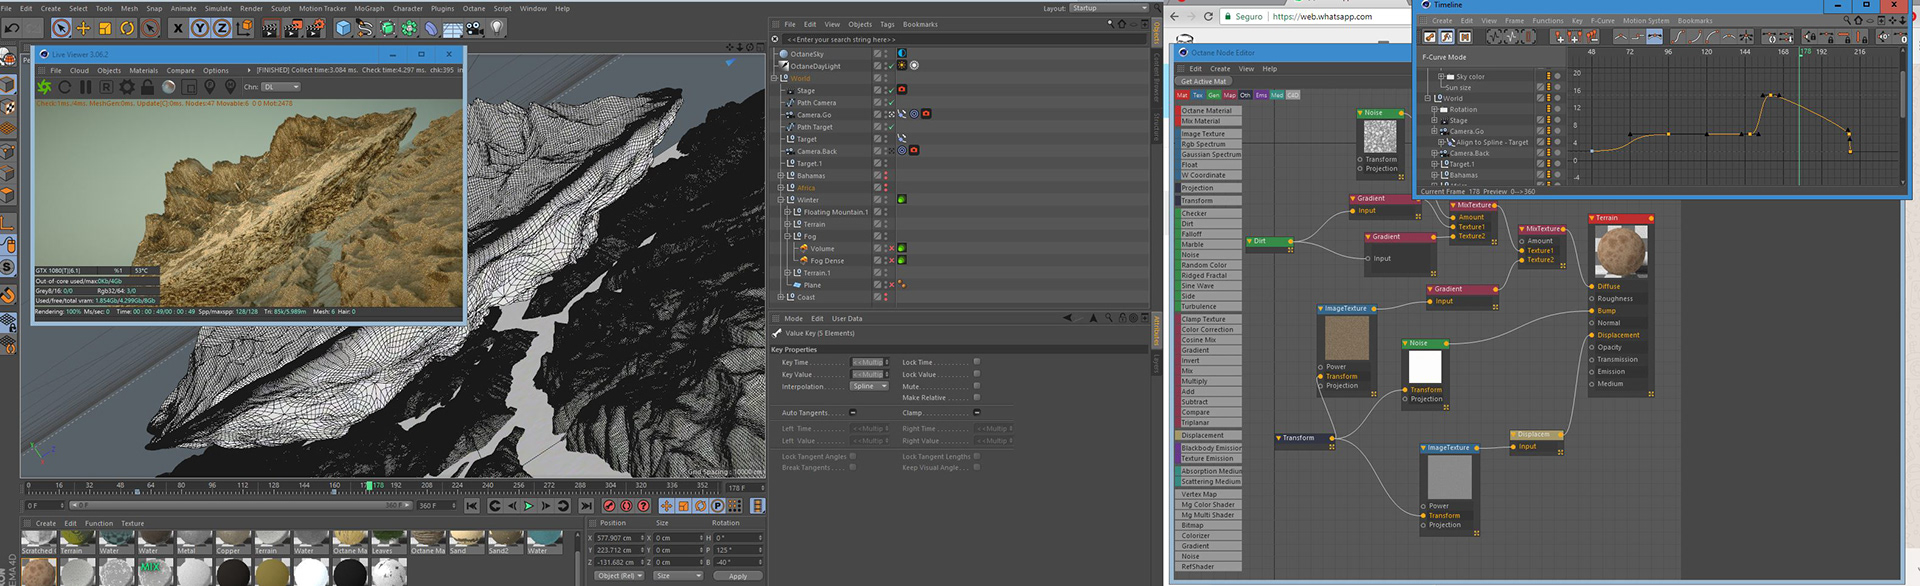Click the Octane send scene render icon

(x=44, y=87)
